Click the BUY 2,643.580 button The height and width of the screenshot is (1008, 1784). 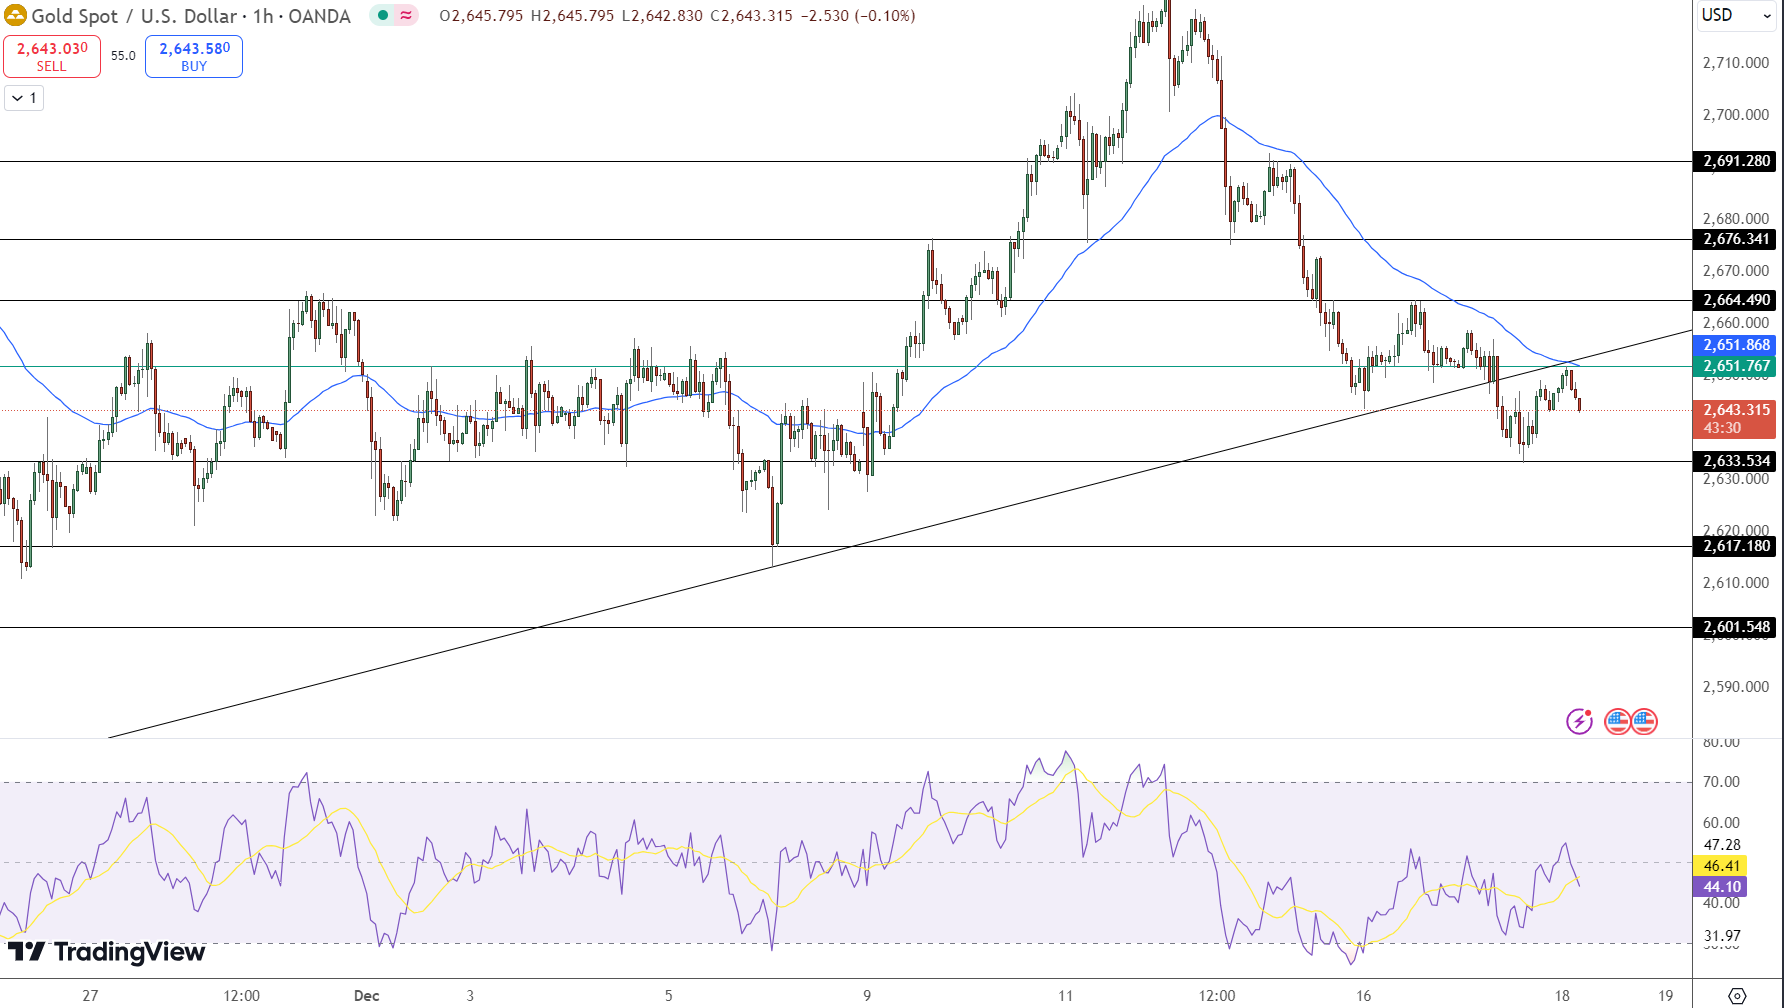[194, 56]
